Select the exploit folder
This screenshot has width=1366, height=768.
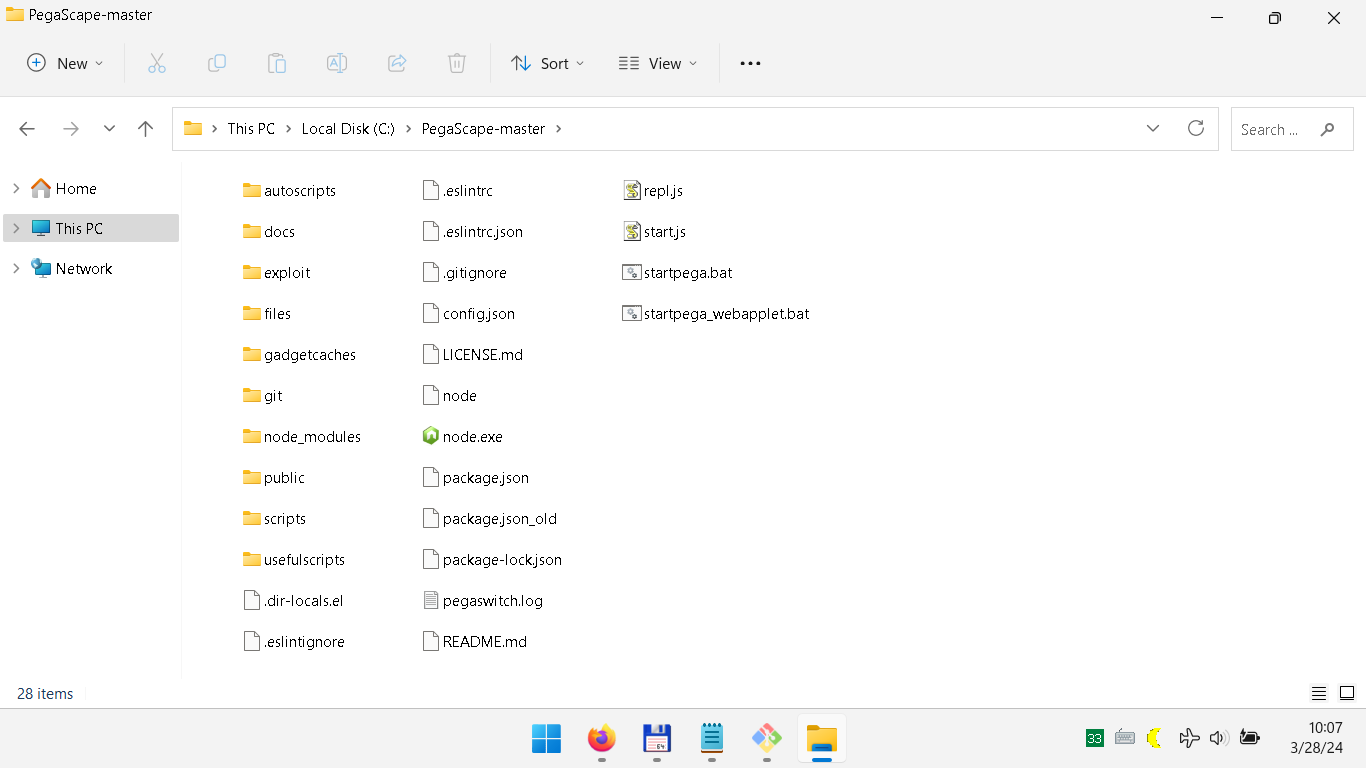point(277,272)
